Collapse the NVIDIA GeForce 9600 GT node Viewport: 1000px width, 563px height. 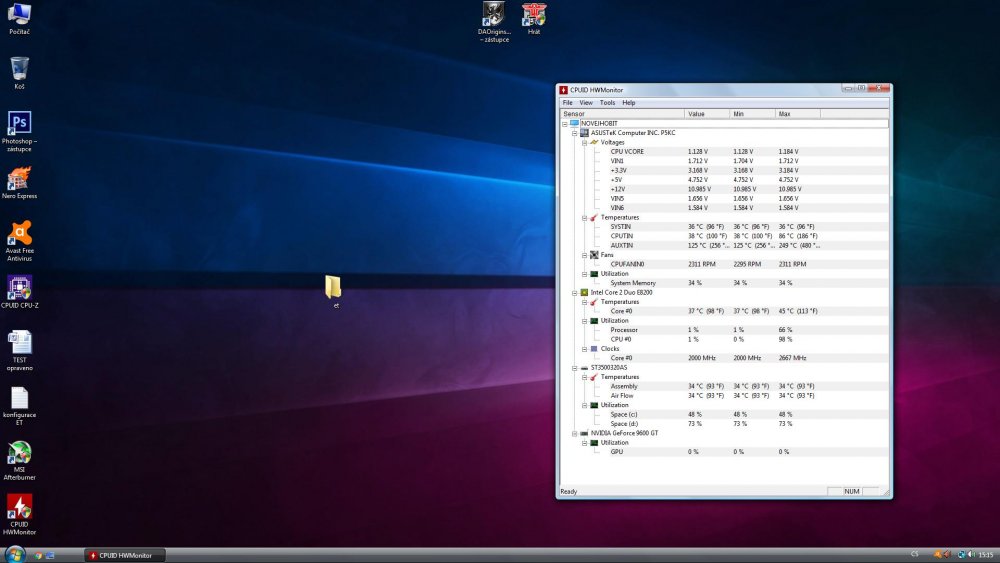(575, 434)
